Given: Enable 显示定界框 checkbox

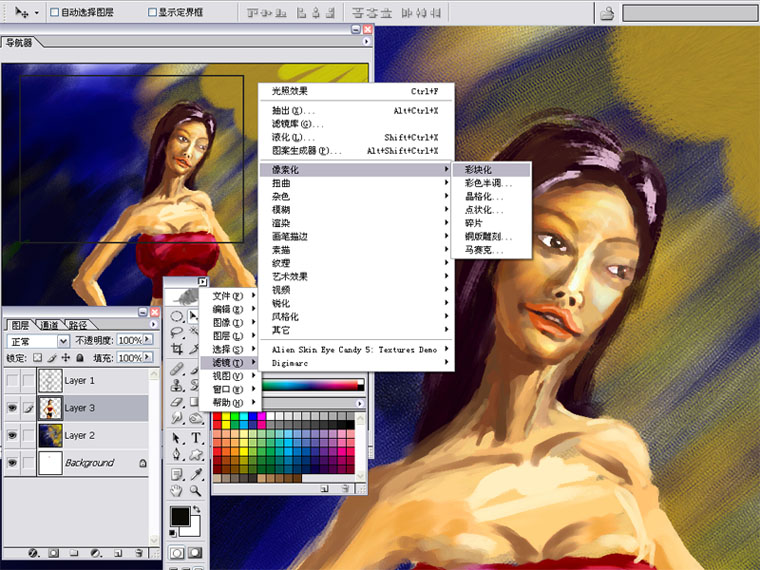Looking at the screenshot, I should [x=152, y=12].
